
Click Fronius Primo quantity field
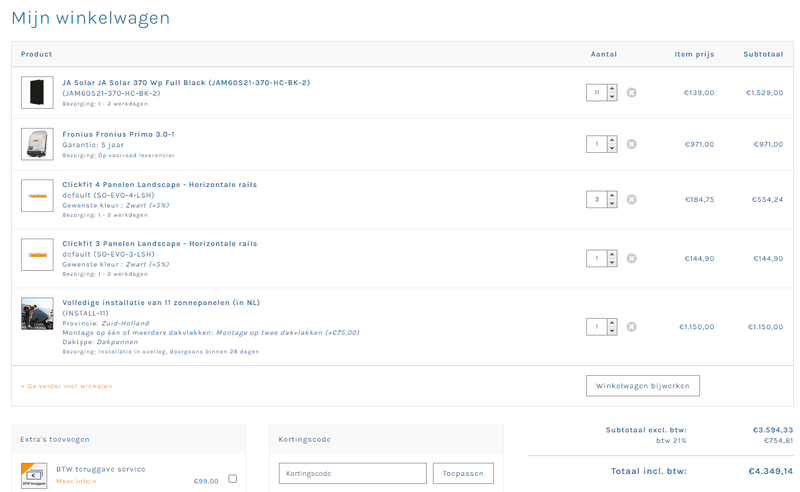click(596, 144)
